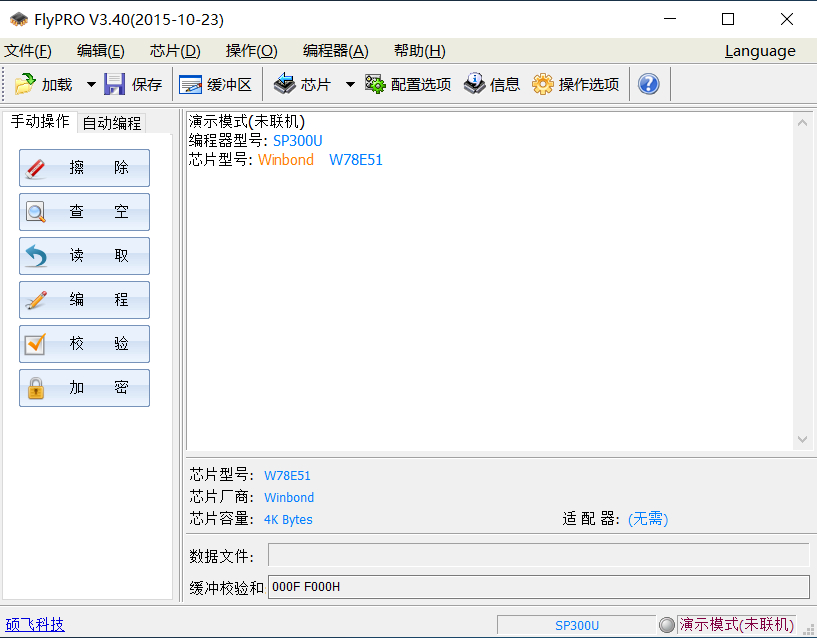Viewport: 817px width, 638px height.
Task: Open the 硕飞科技 link
Action: click(35, 625)
